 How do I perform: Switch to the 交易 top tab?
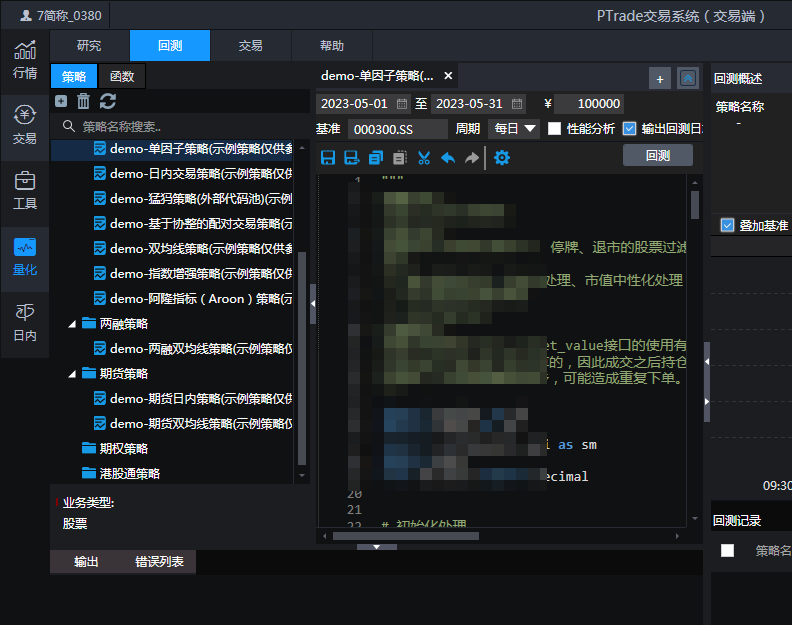coord(251,46)
